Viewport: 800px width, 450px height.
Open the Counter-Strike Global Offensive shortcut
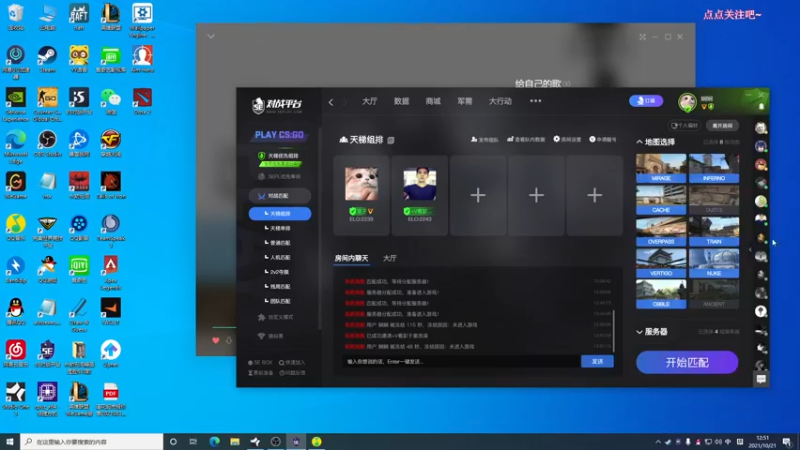point(47,104)
